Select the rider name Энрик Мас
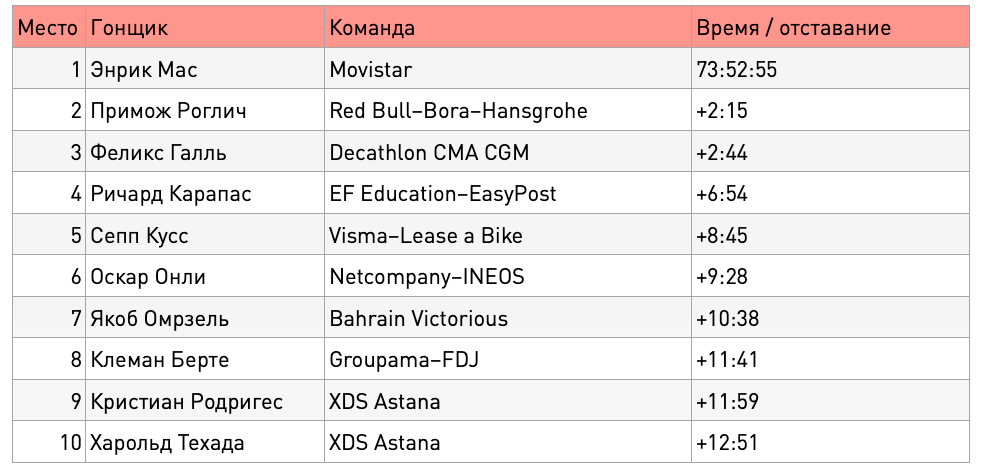 [x=144, y=69]
